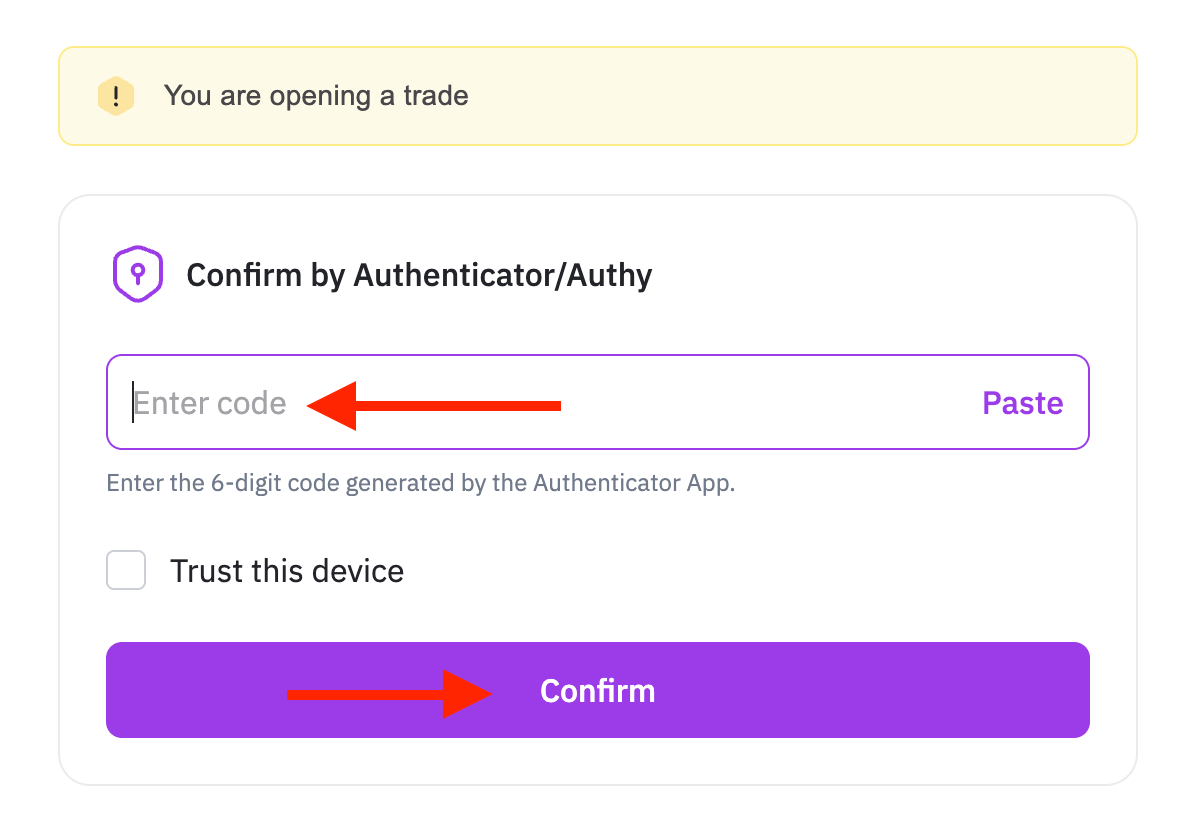Select the exclamation mark inside the warning badge

click(x=116, y=96)
